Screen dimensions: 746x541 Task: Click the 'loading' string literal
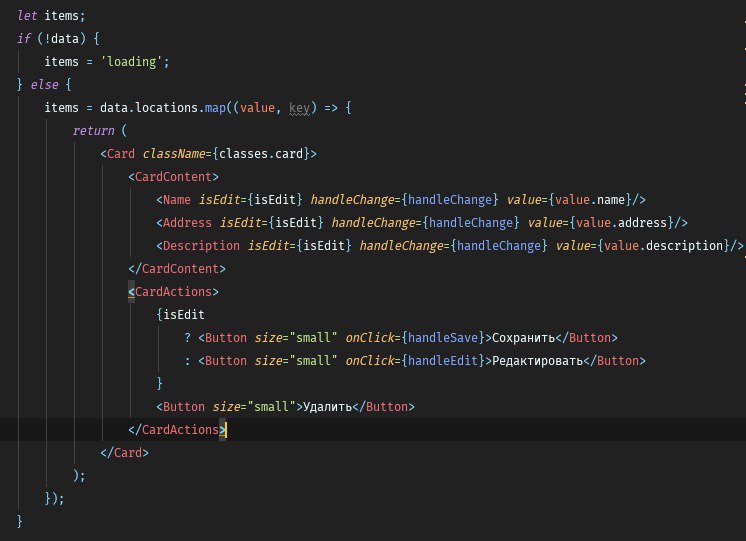(132, 62)
